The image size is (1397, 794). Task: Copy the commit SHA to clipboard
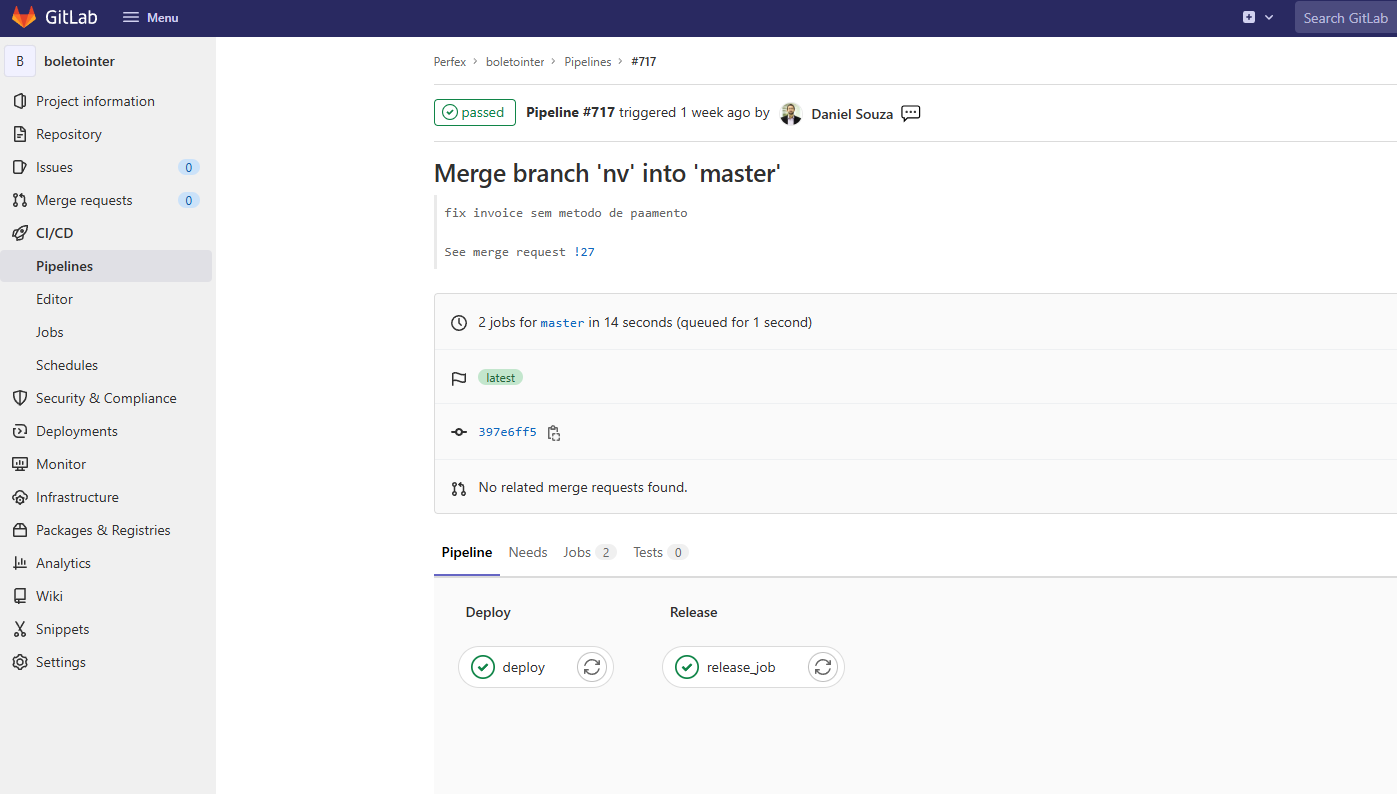(x=554, y=433)
